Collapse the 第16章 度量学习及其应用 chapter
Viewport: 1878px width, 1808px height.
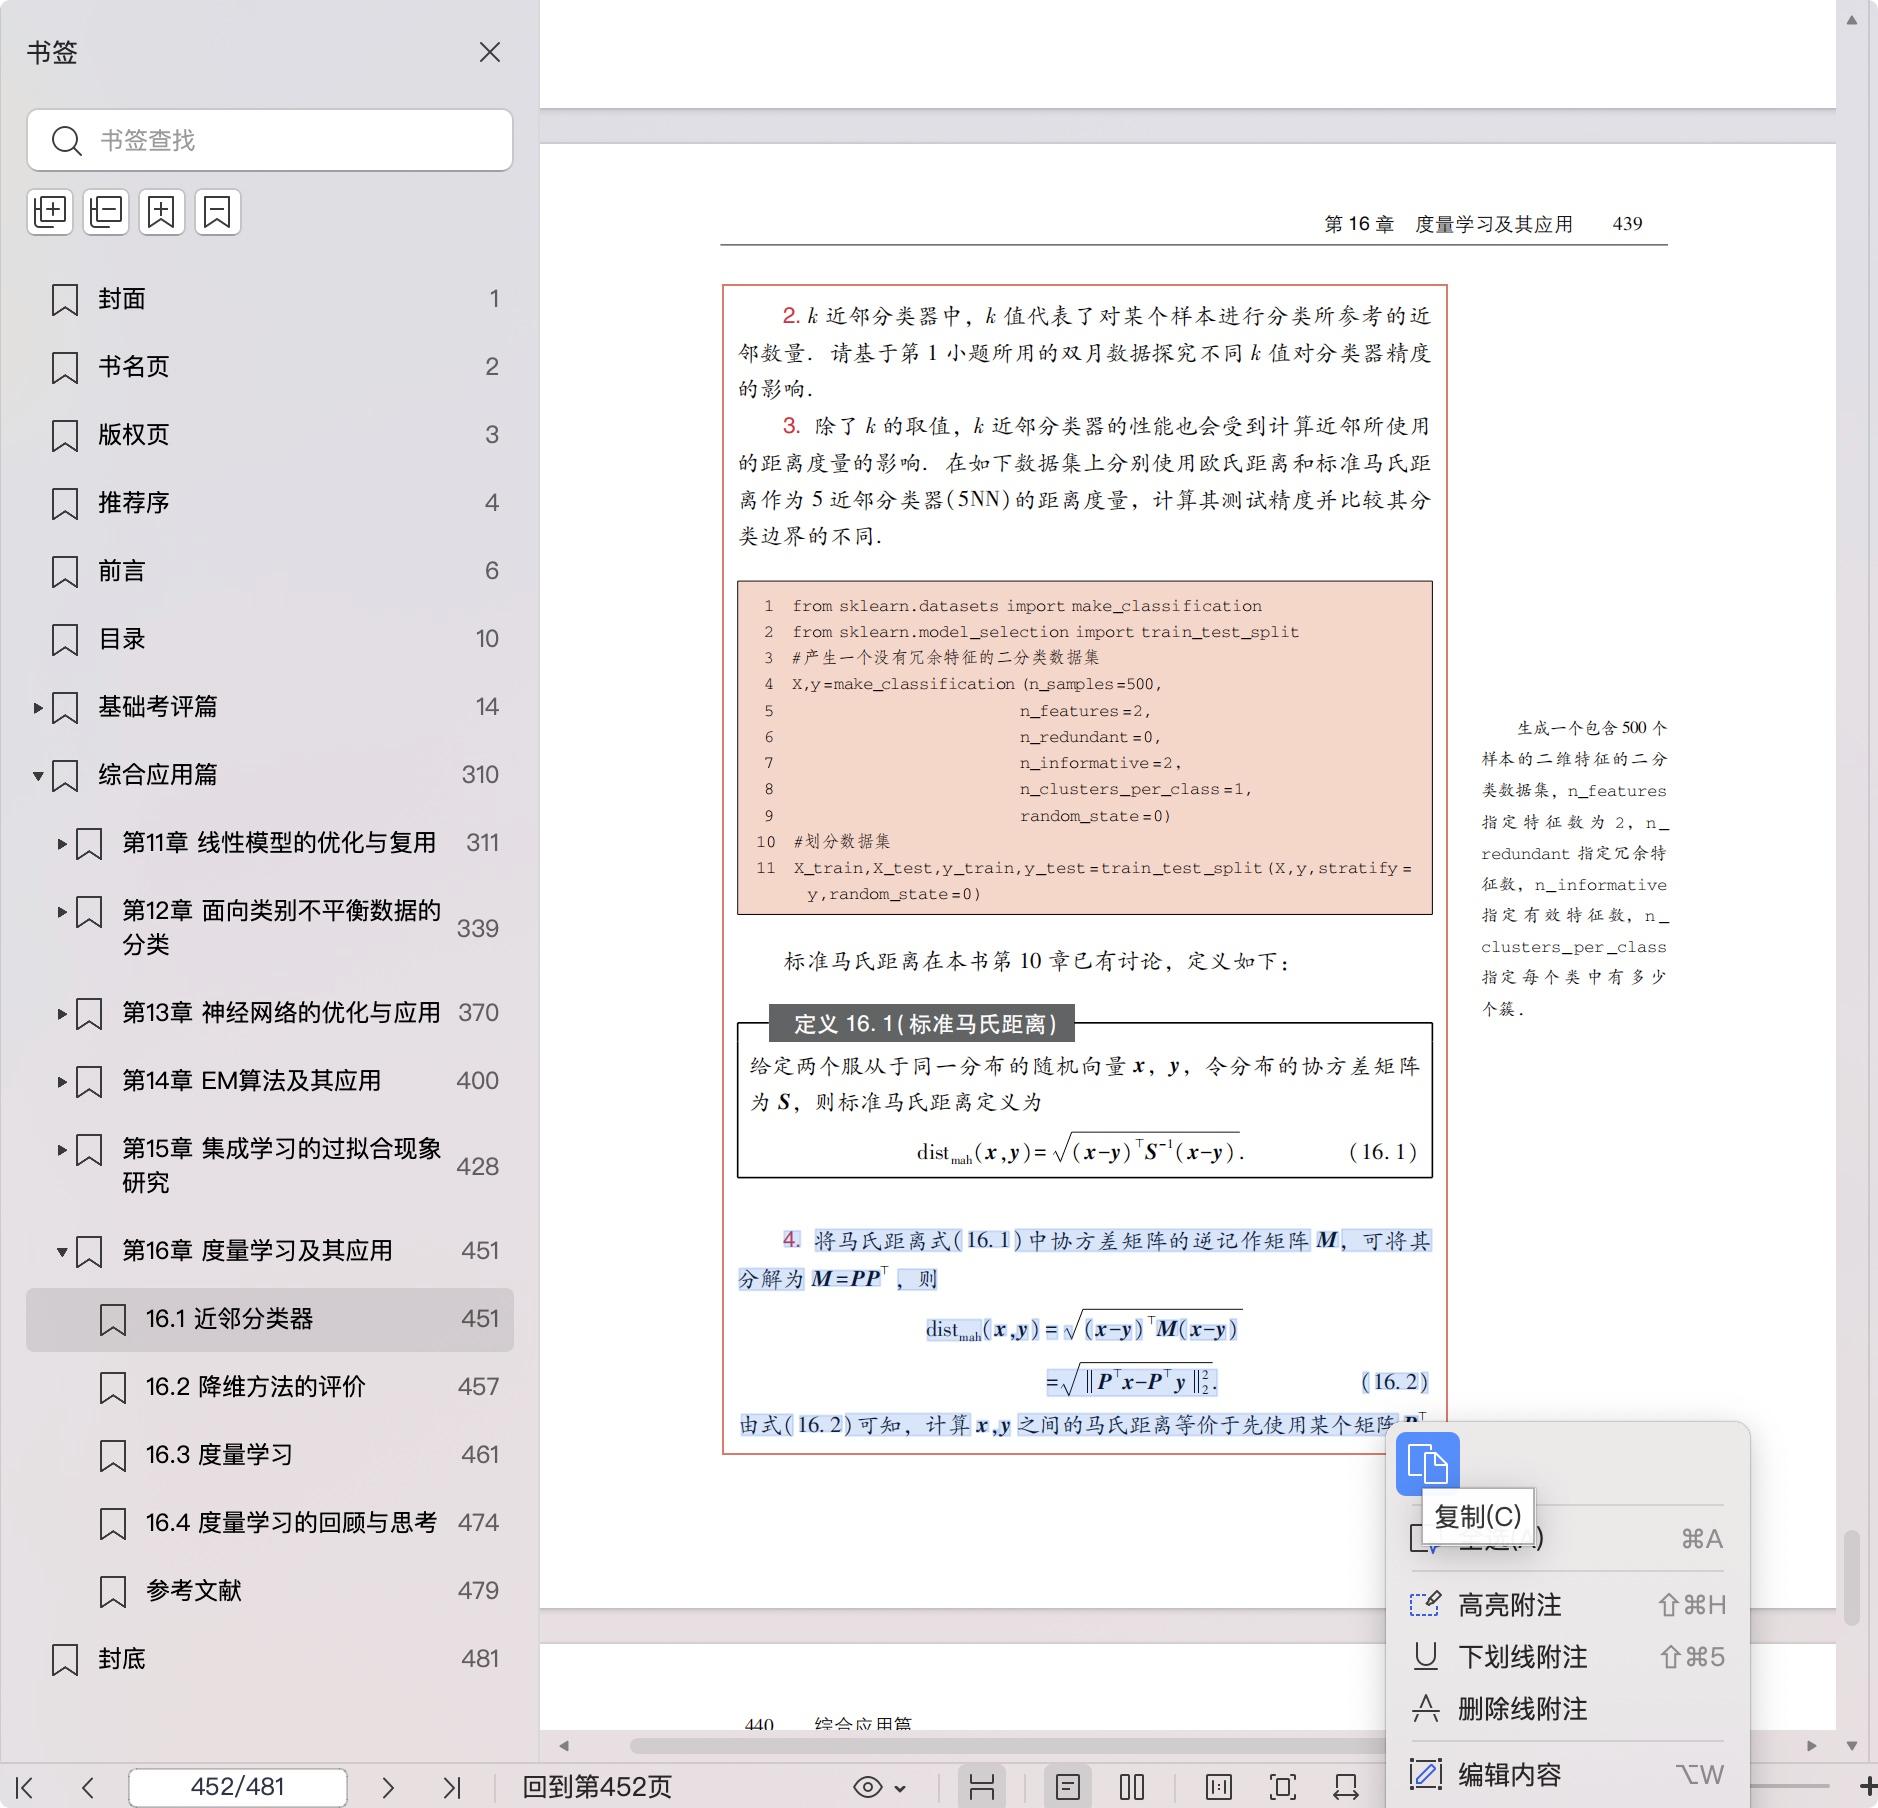[x=62, y=1252]
